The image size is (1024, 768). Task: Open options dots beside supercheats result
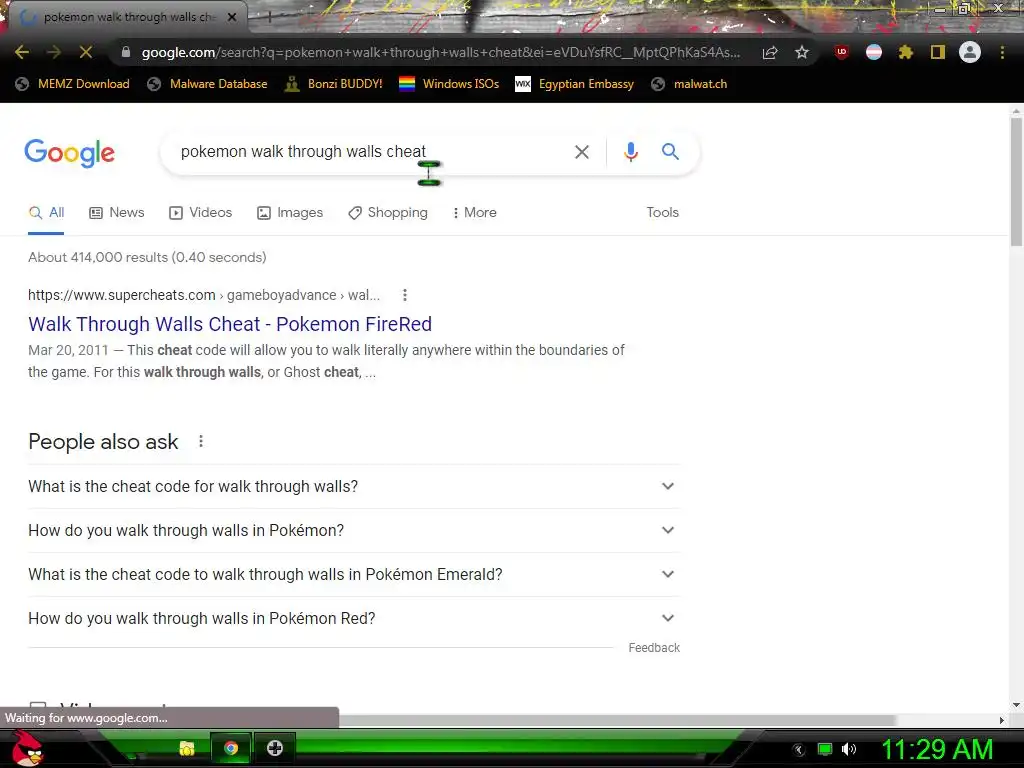pyautogui.click(x=405, y=295)
